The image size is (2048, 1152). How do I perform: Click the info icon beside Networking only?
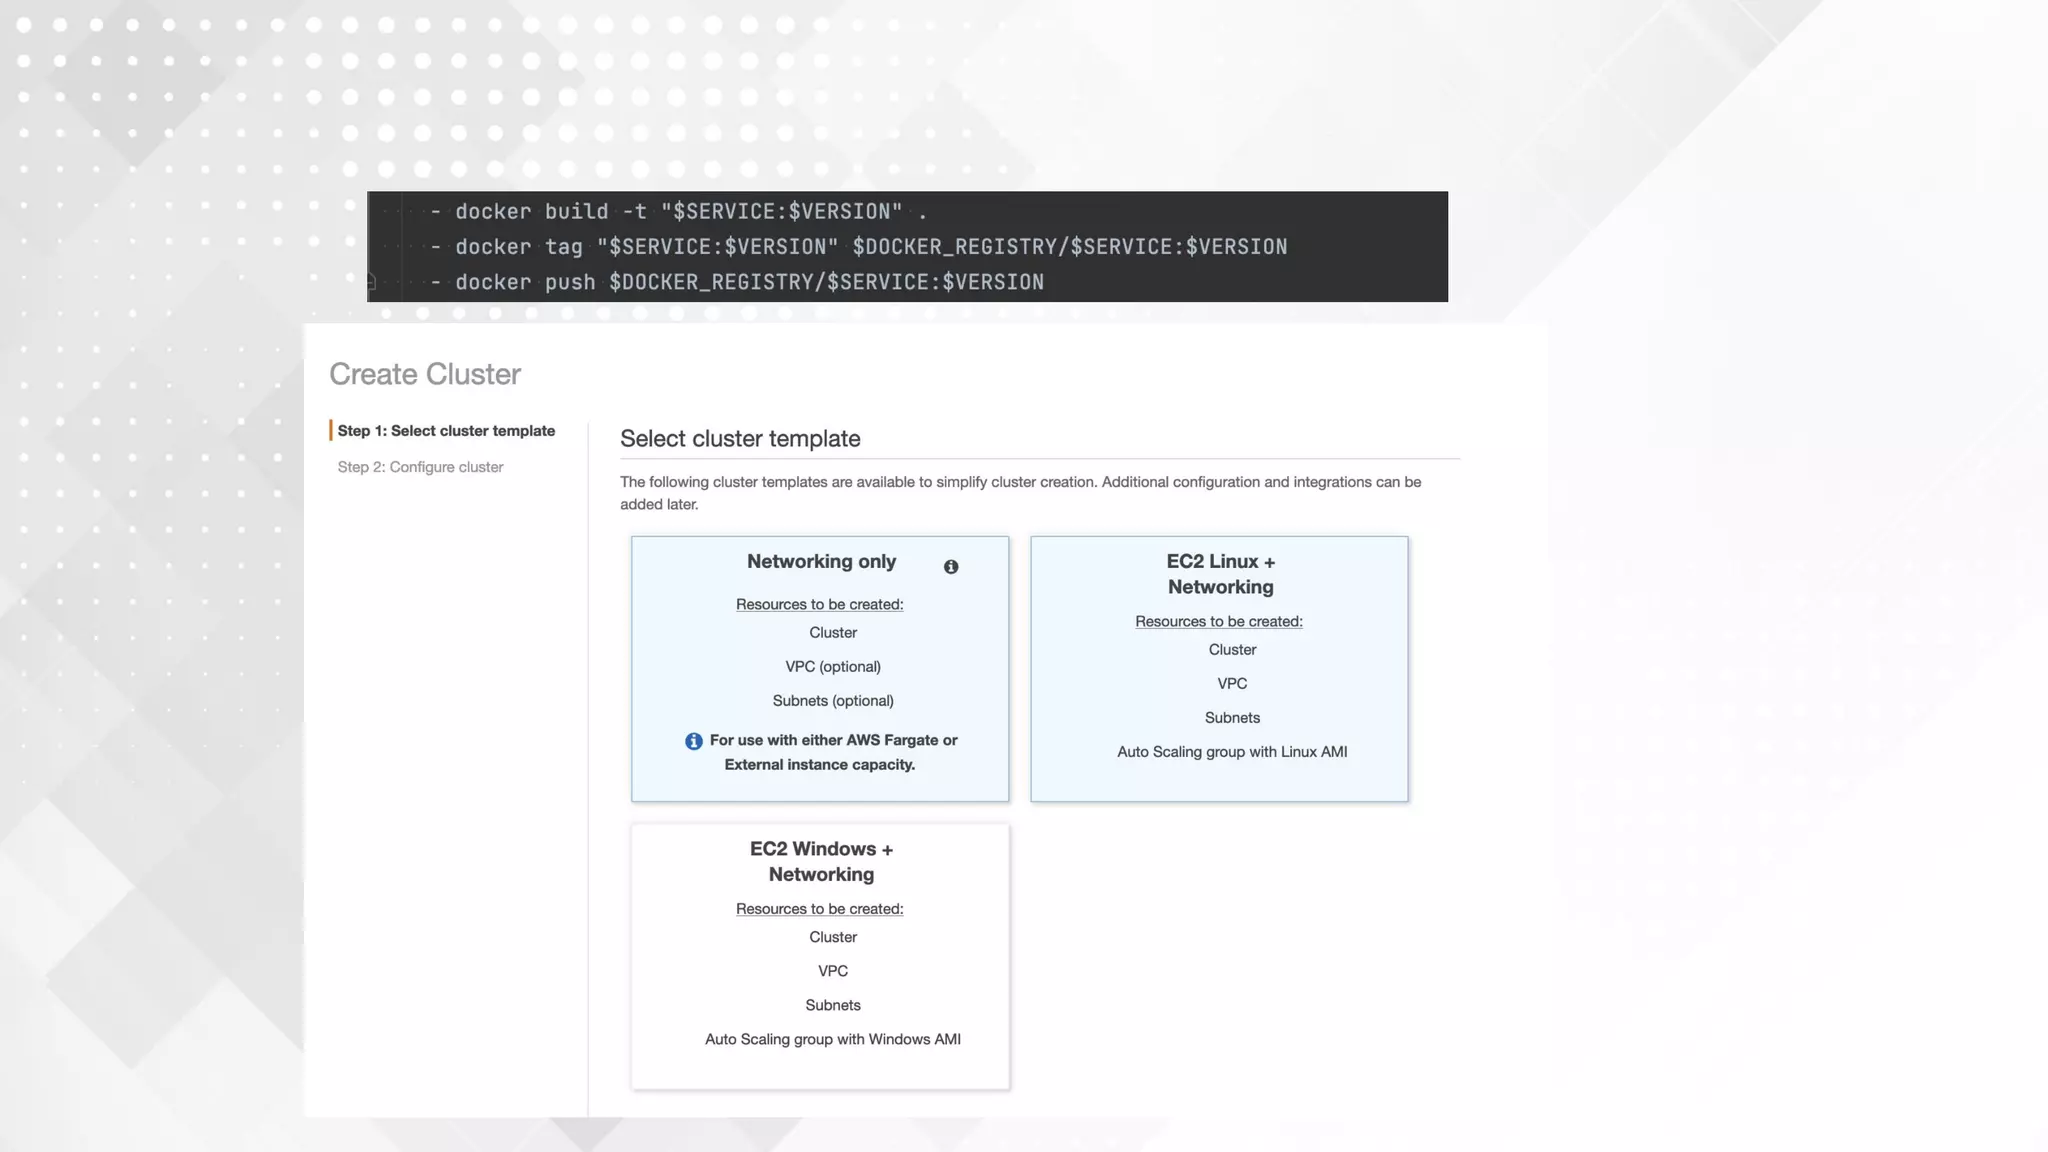click(x=951, y=567)
